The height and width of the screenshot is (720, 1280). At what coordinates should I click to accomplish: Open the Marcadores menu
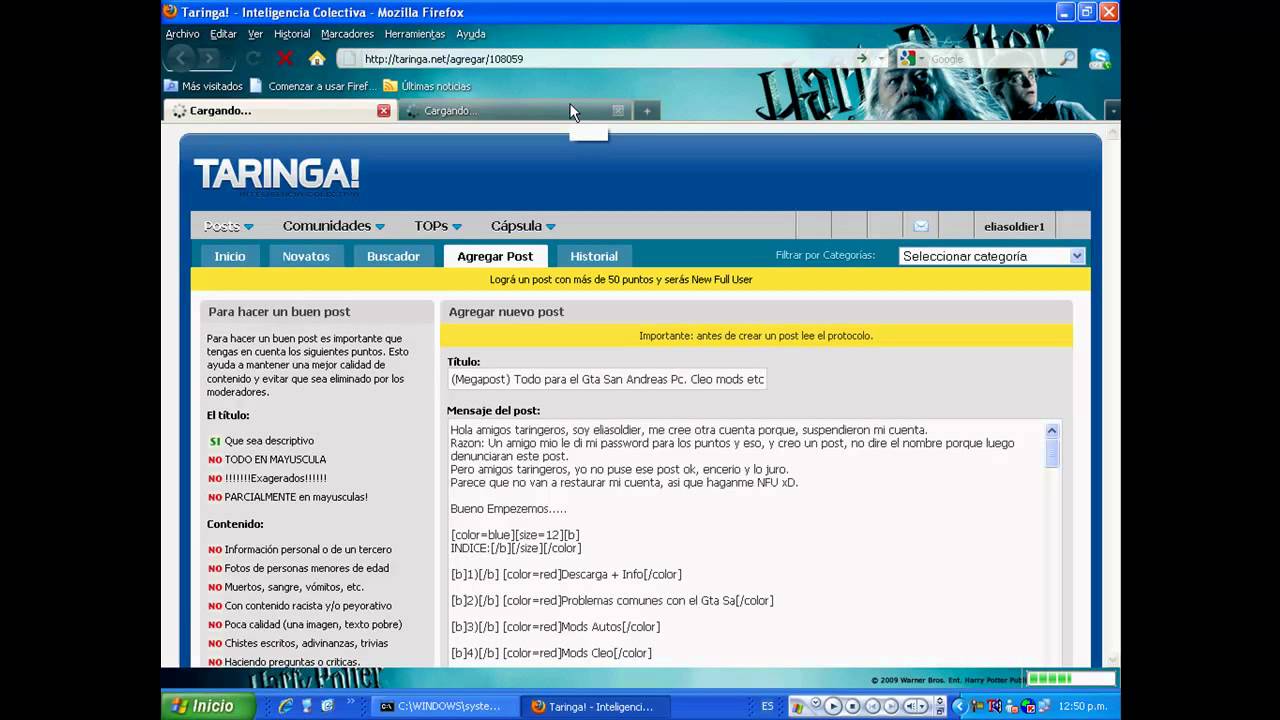(347, 34)
